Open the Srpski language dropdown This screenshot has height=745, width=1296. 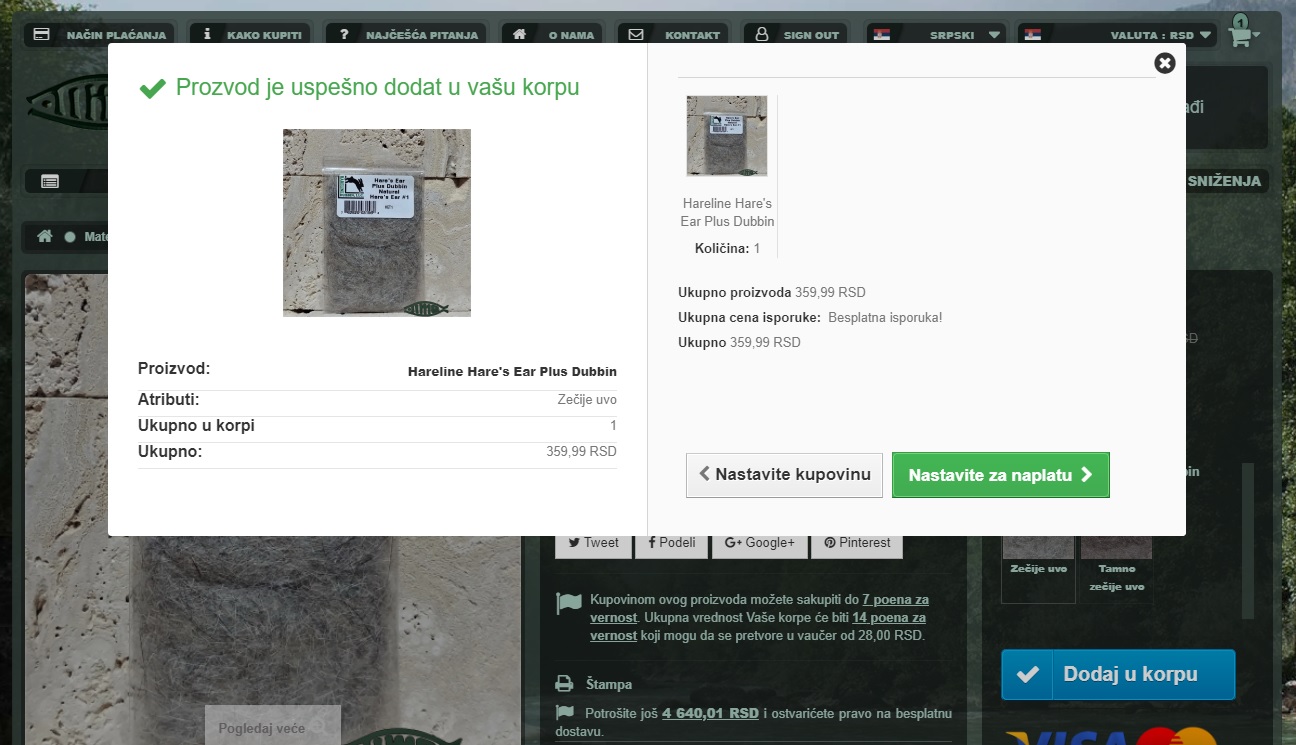(x=937, y=35)
